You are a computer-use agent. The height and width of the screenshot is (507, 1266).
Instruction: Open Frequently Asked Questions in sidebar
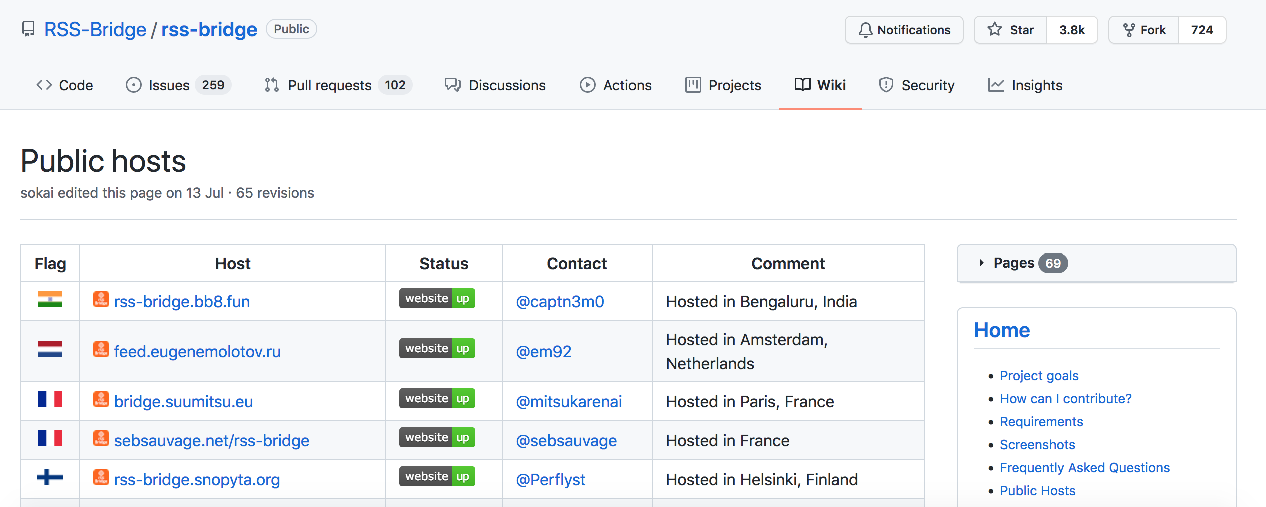point(1084,467)
